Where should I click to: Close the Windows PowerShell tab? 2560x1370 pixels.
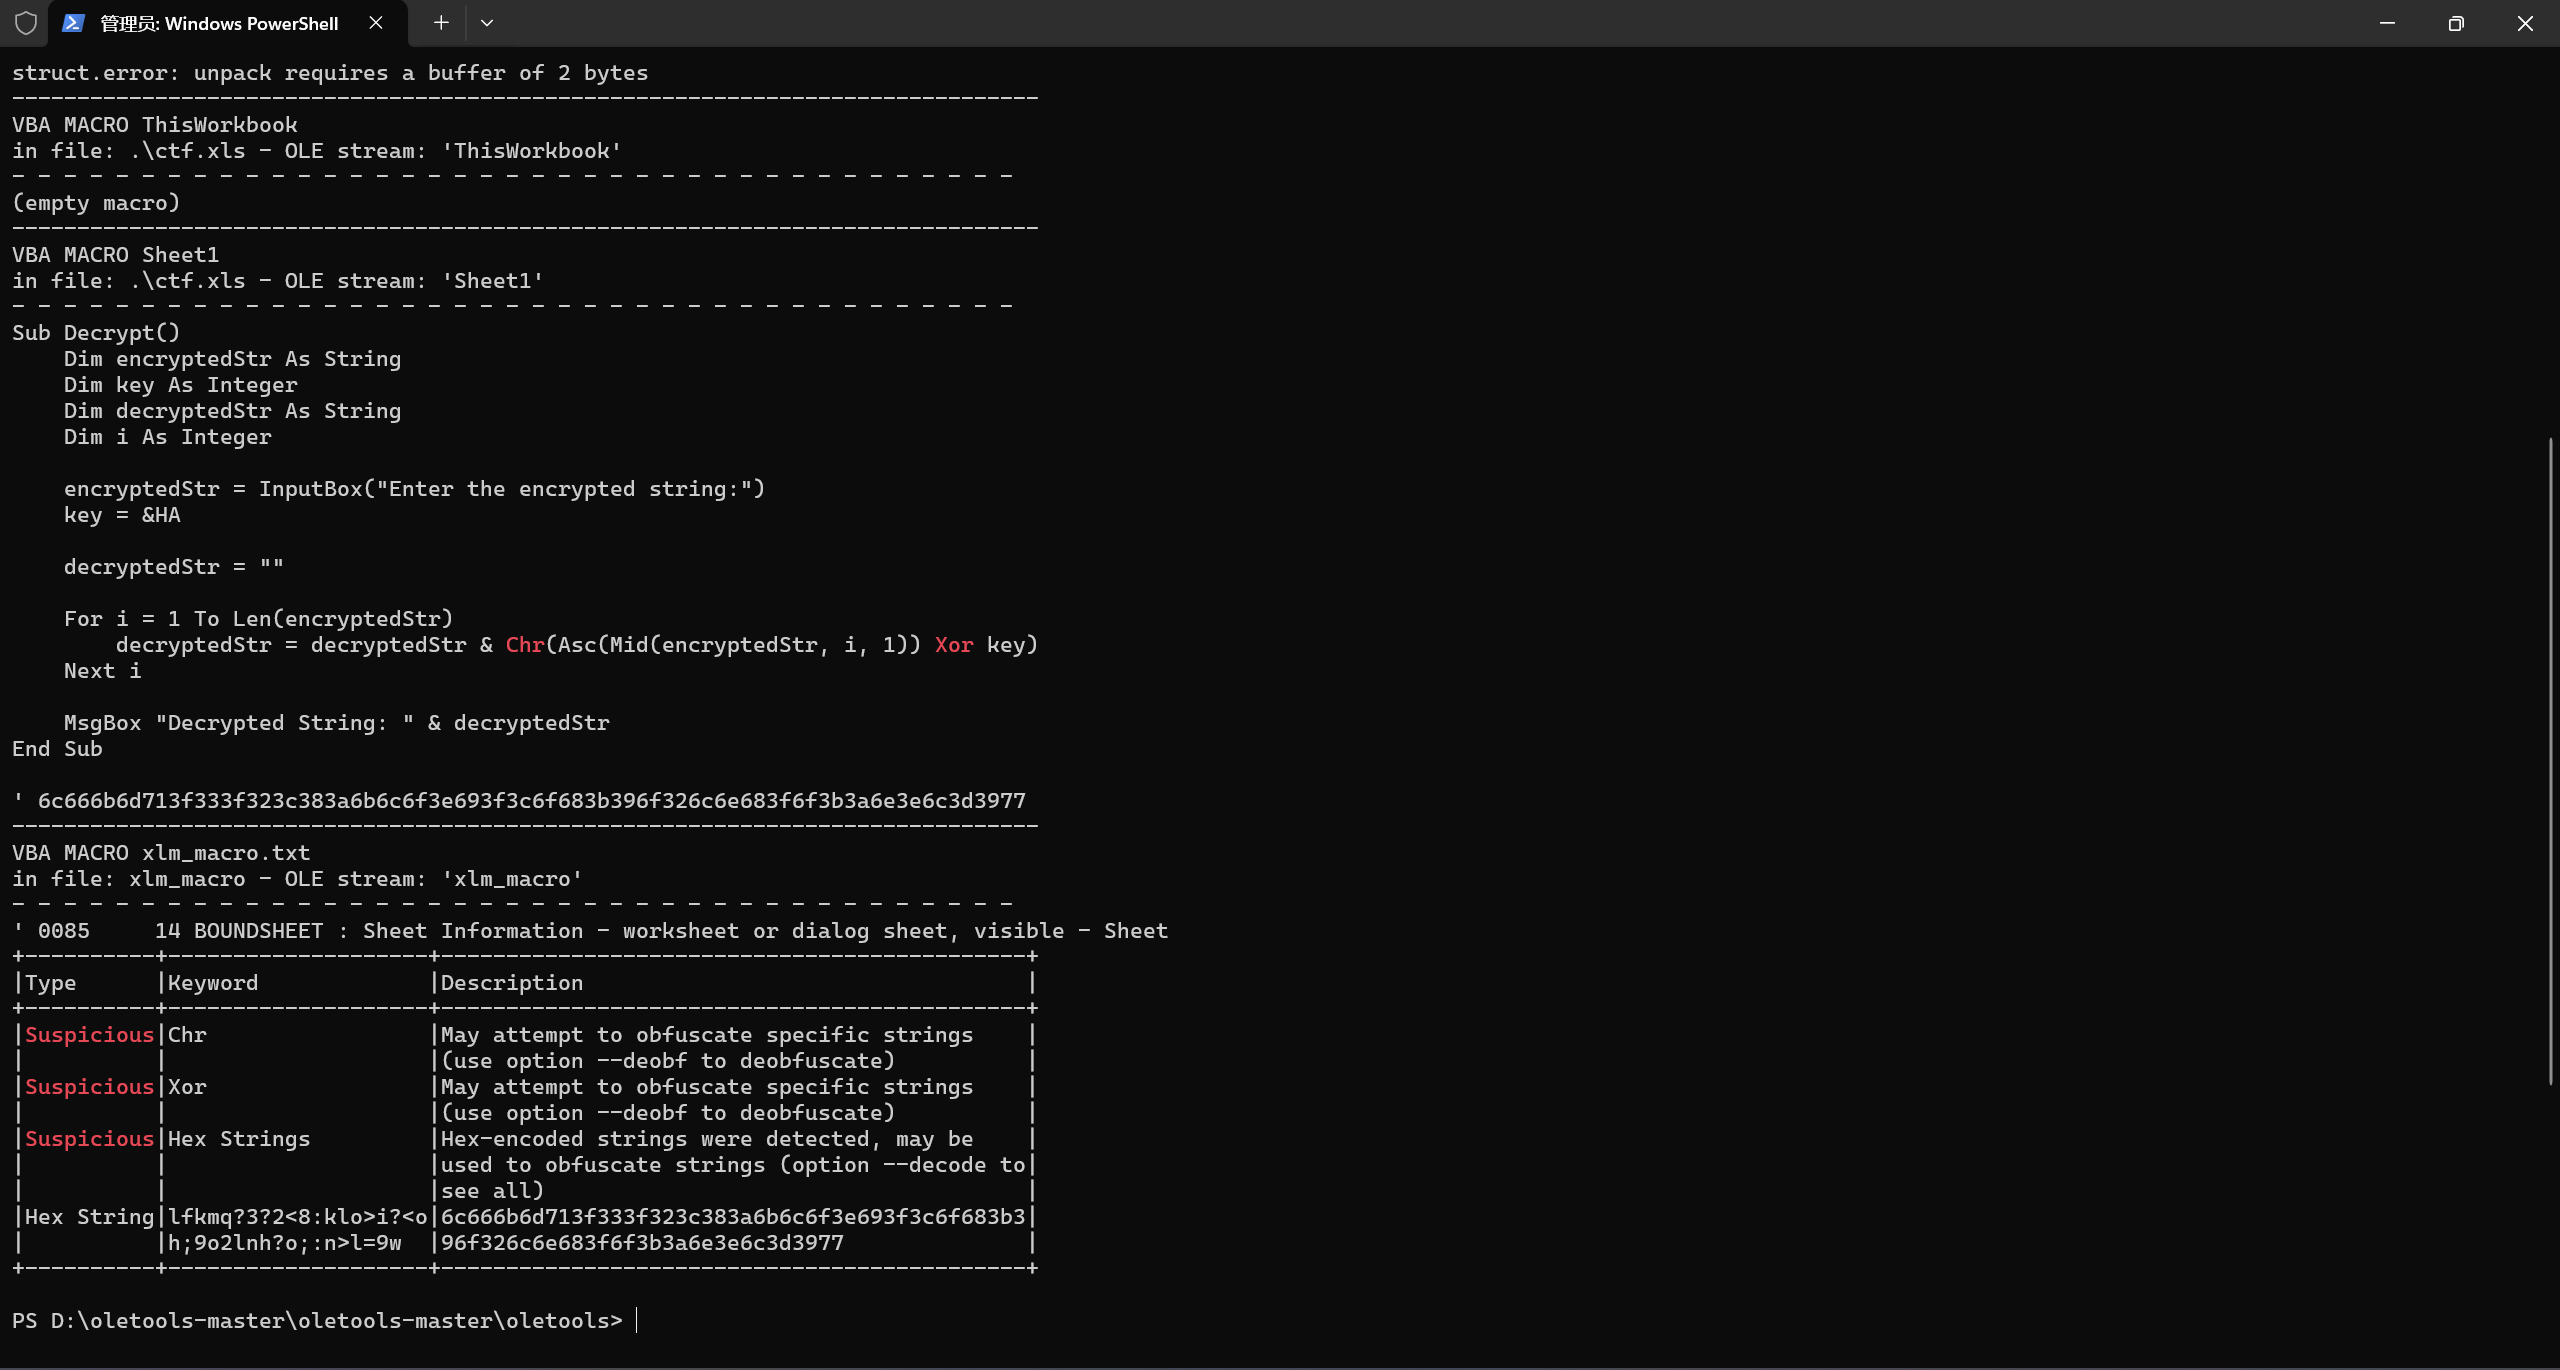click(376, 23)
